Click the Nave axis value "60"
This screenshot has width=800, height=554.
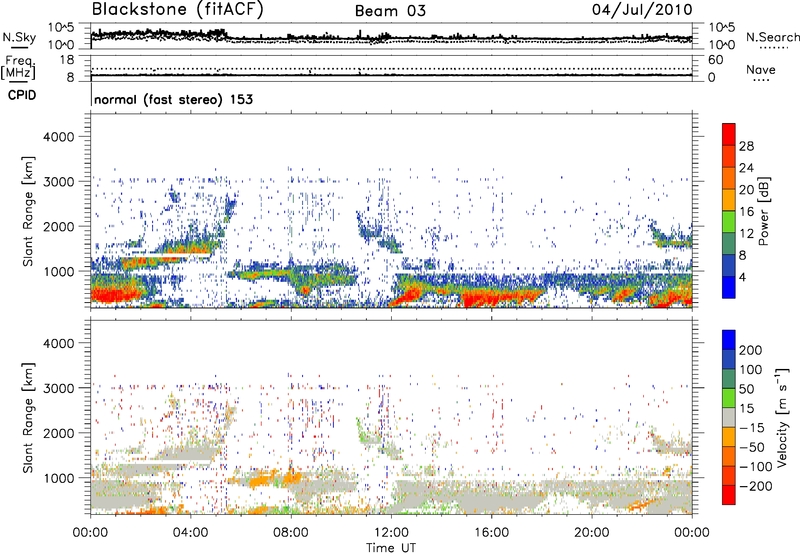pos(715,60)
